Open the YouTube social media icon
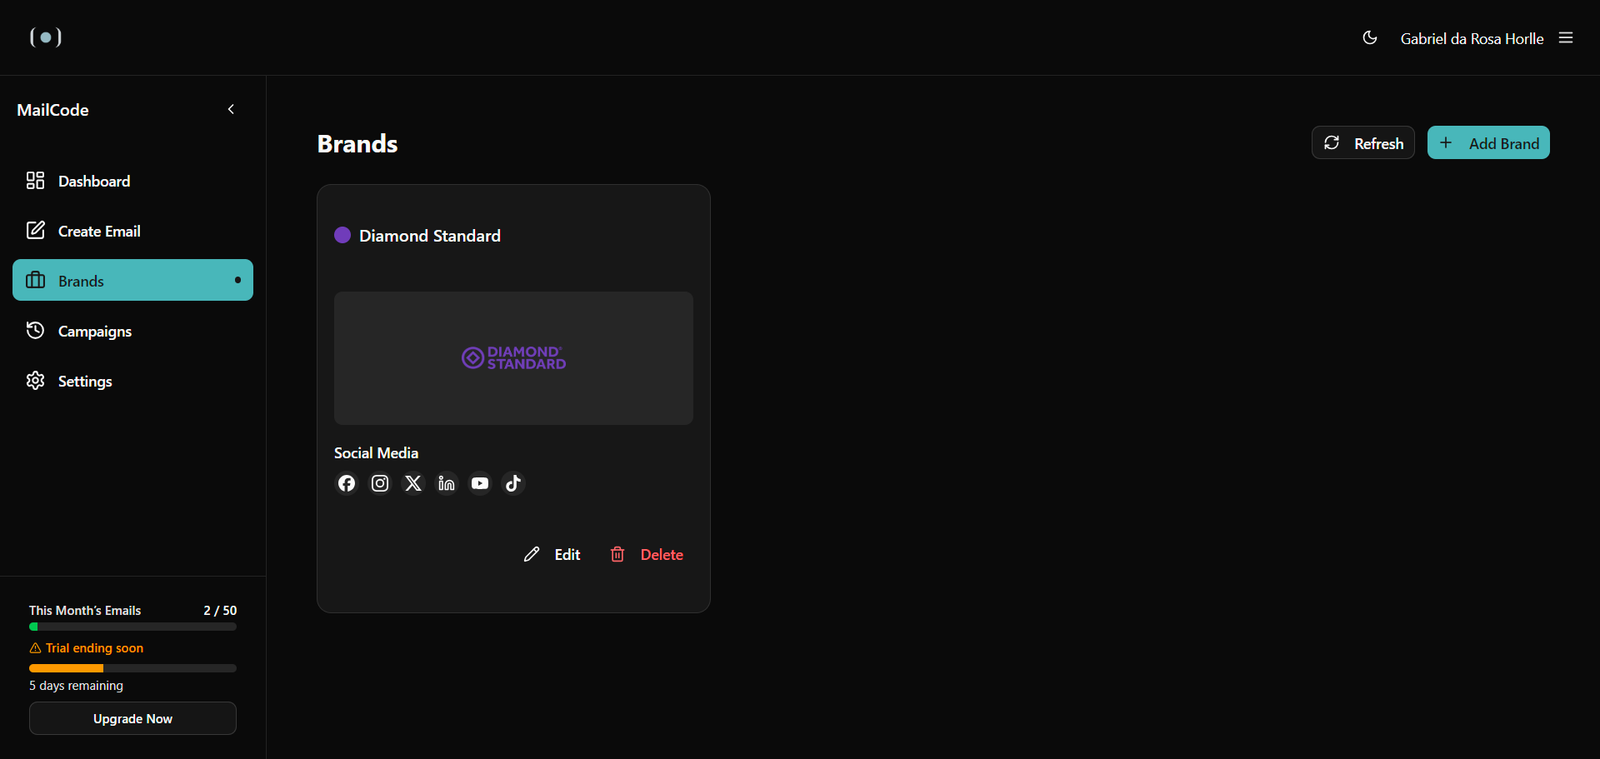 tap(480, 483)
